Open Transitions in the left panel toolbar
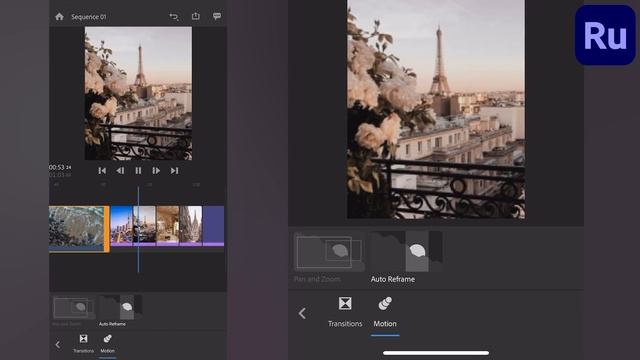 click(x=83, y=343)
